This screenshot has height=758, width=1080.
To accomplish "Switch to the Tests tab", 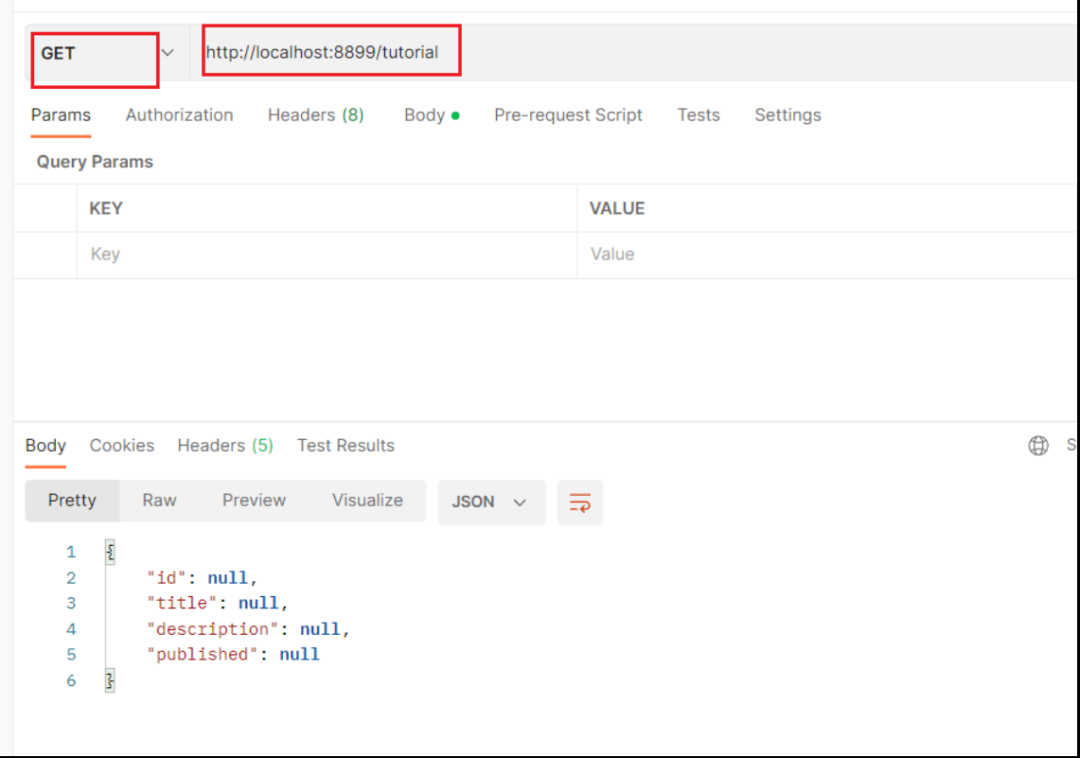I will (x=698, y=115).
